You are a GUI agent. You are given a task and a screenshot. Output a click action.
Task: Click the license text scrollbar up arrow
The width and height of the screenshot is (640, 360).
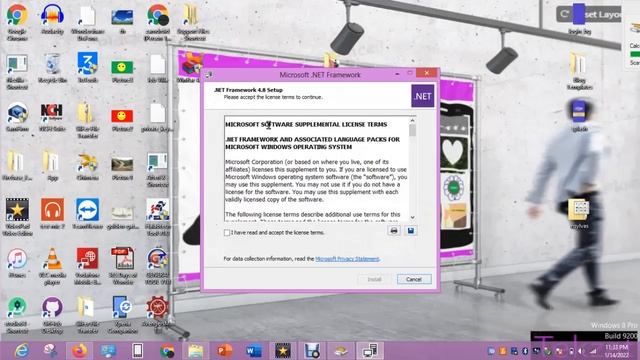click(x=412, y=120)
